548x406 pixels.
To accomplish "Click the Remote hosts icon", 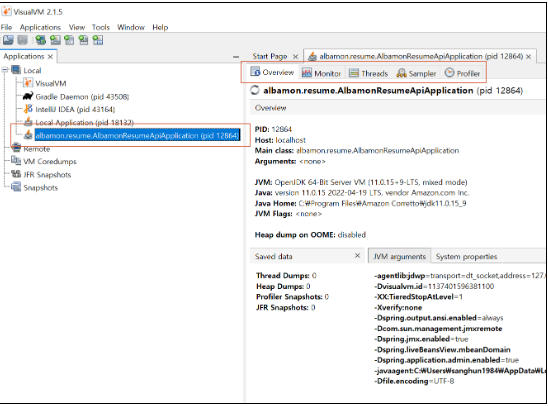I will 16,148.
